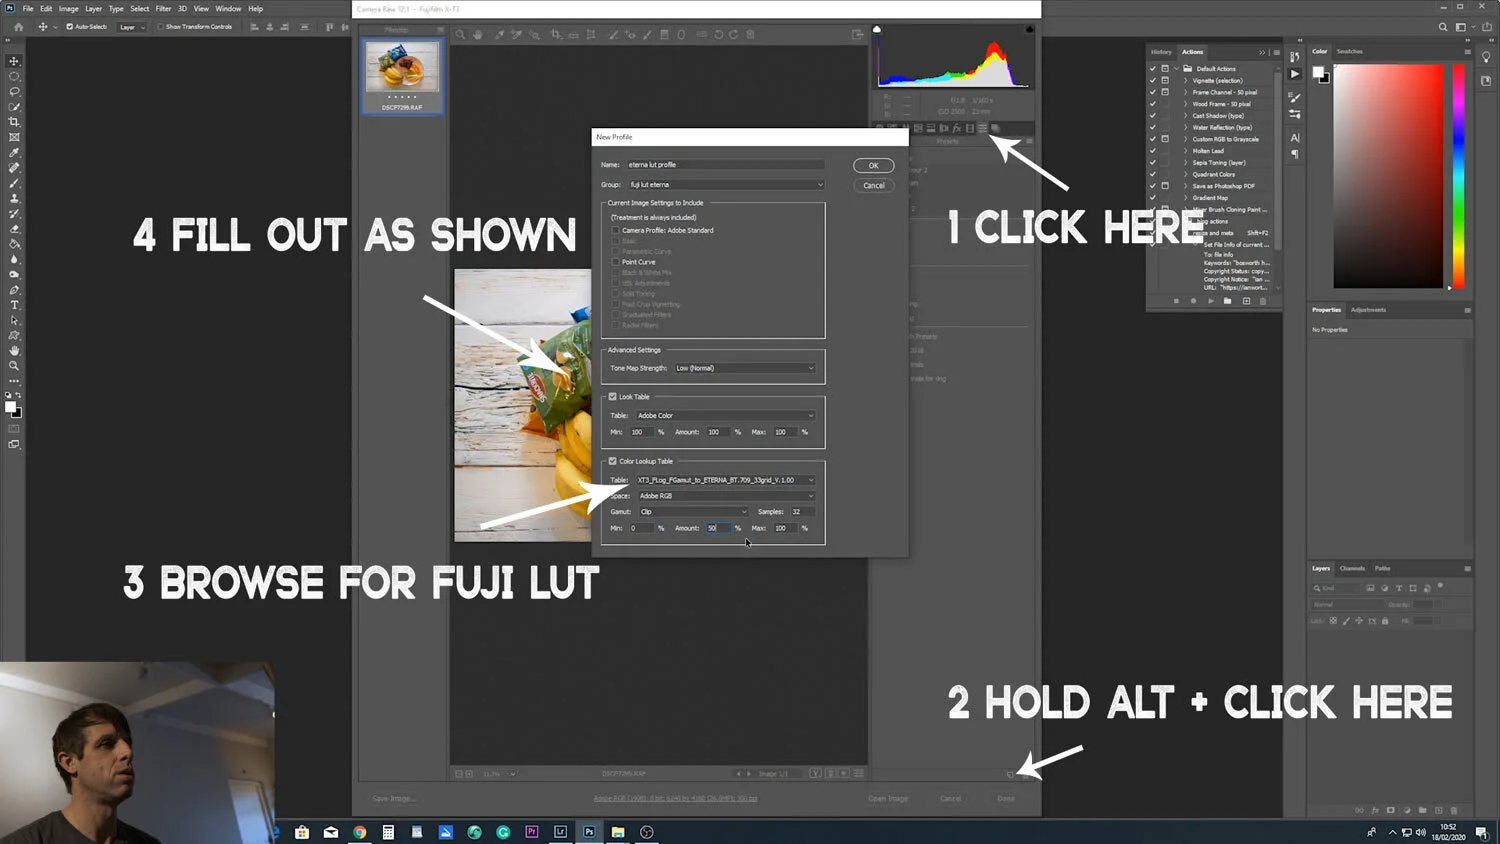This screenshot has height=844, width=1500.
Task: Click Save Image button in Camera Raw
Action: coord(393,799)
